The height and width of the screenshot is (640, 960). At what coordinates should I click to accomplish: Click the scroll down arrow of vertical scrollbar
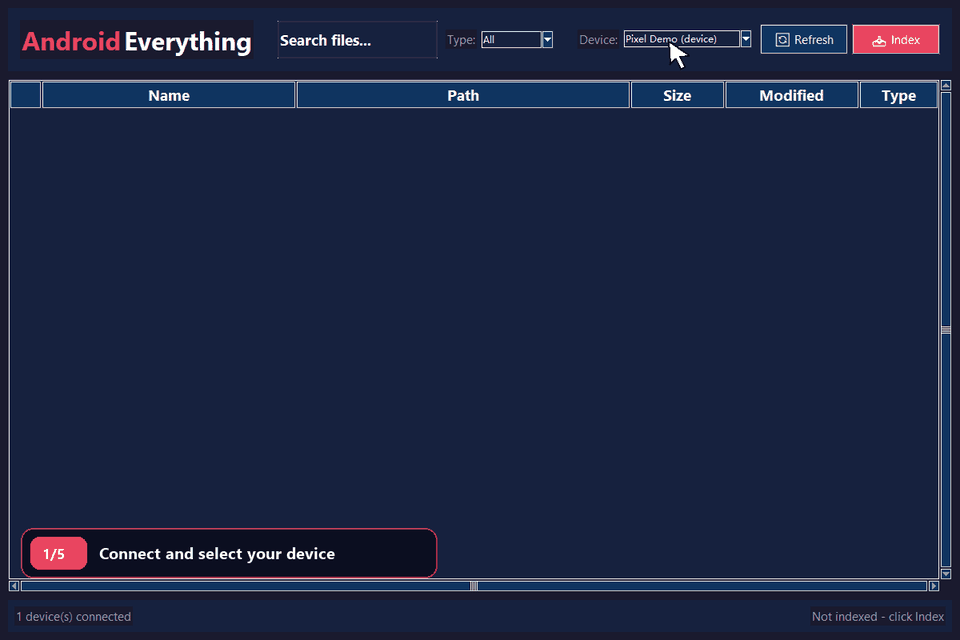point(946,574)
